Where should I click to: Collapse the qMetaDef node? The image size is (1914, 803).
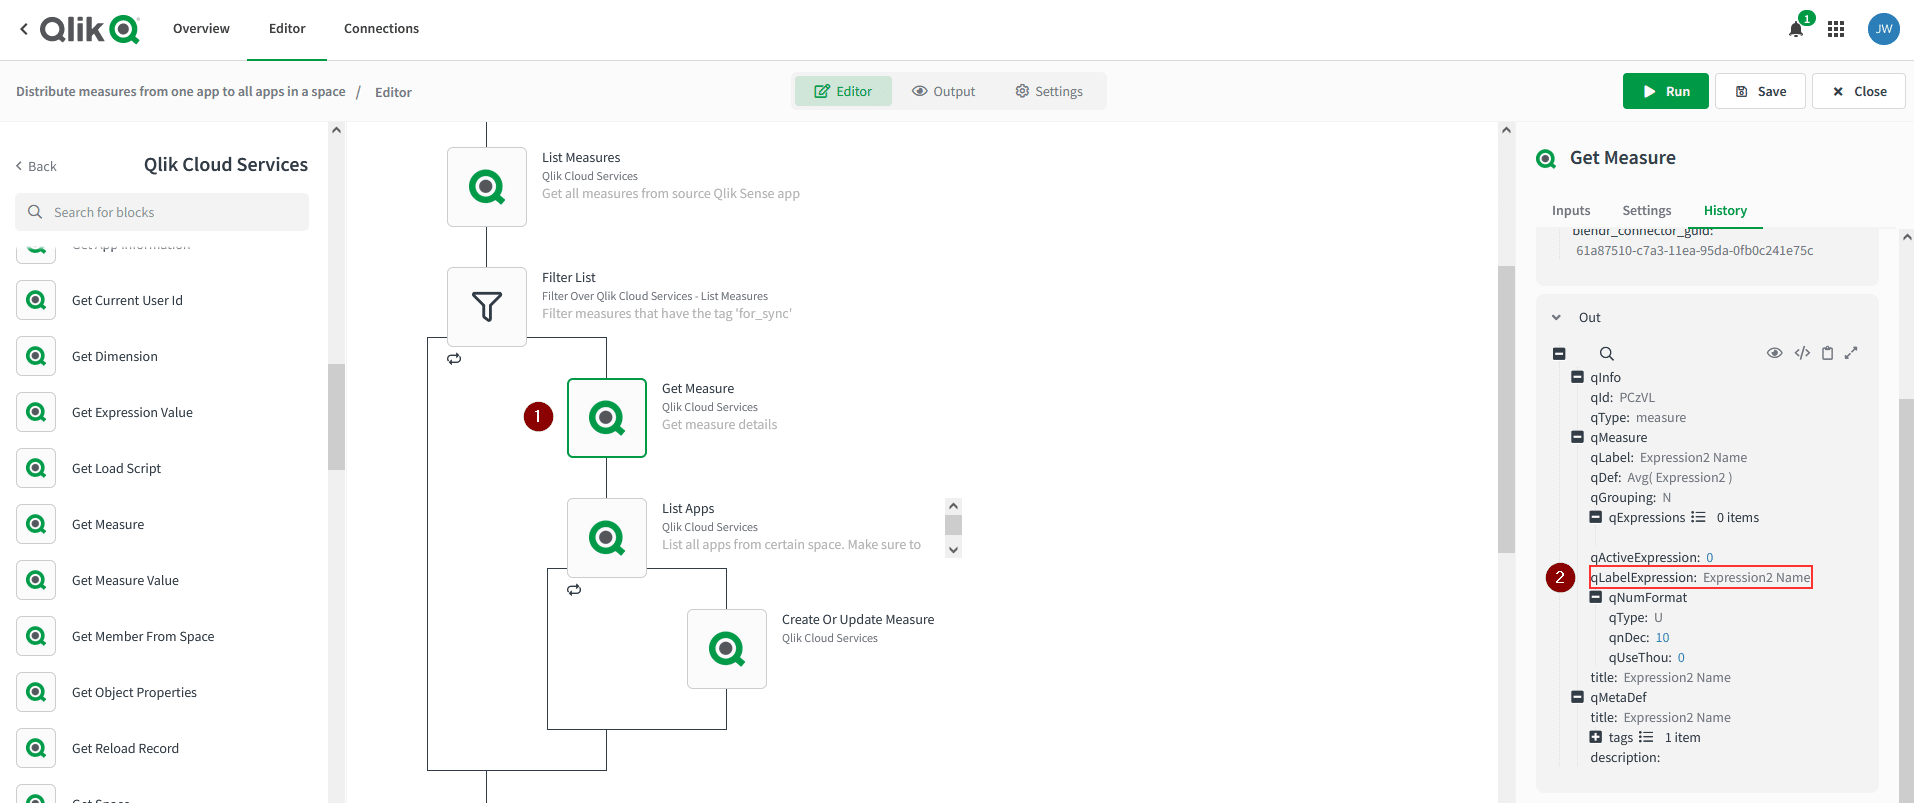point(1577,697)
